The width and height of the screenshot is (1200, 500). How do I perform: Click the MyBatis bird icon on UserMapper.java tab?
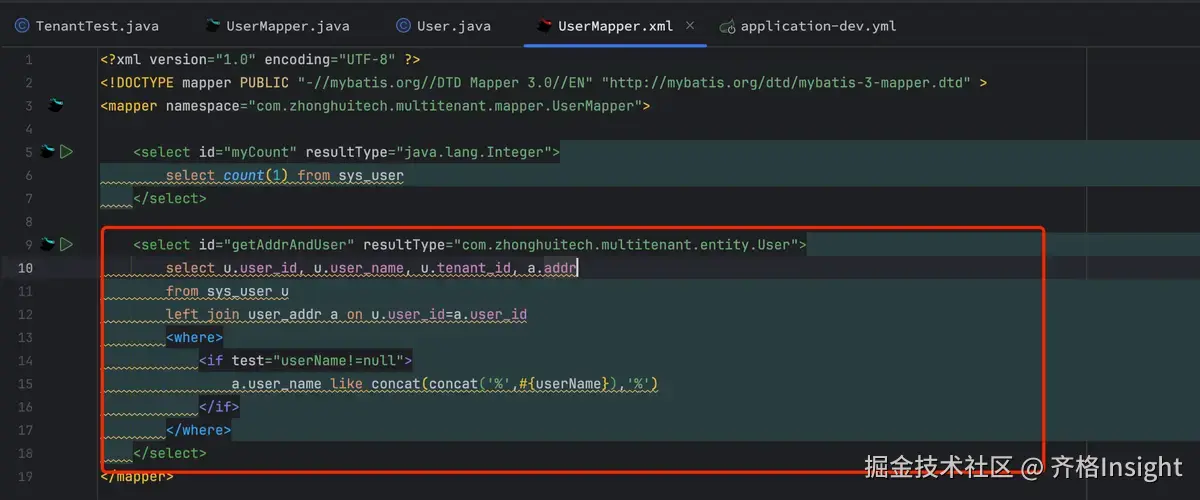211,26
